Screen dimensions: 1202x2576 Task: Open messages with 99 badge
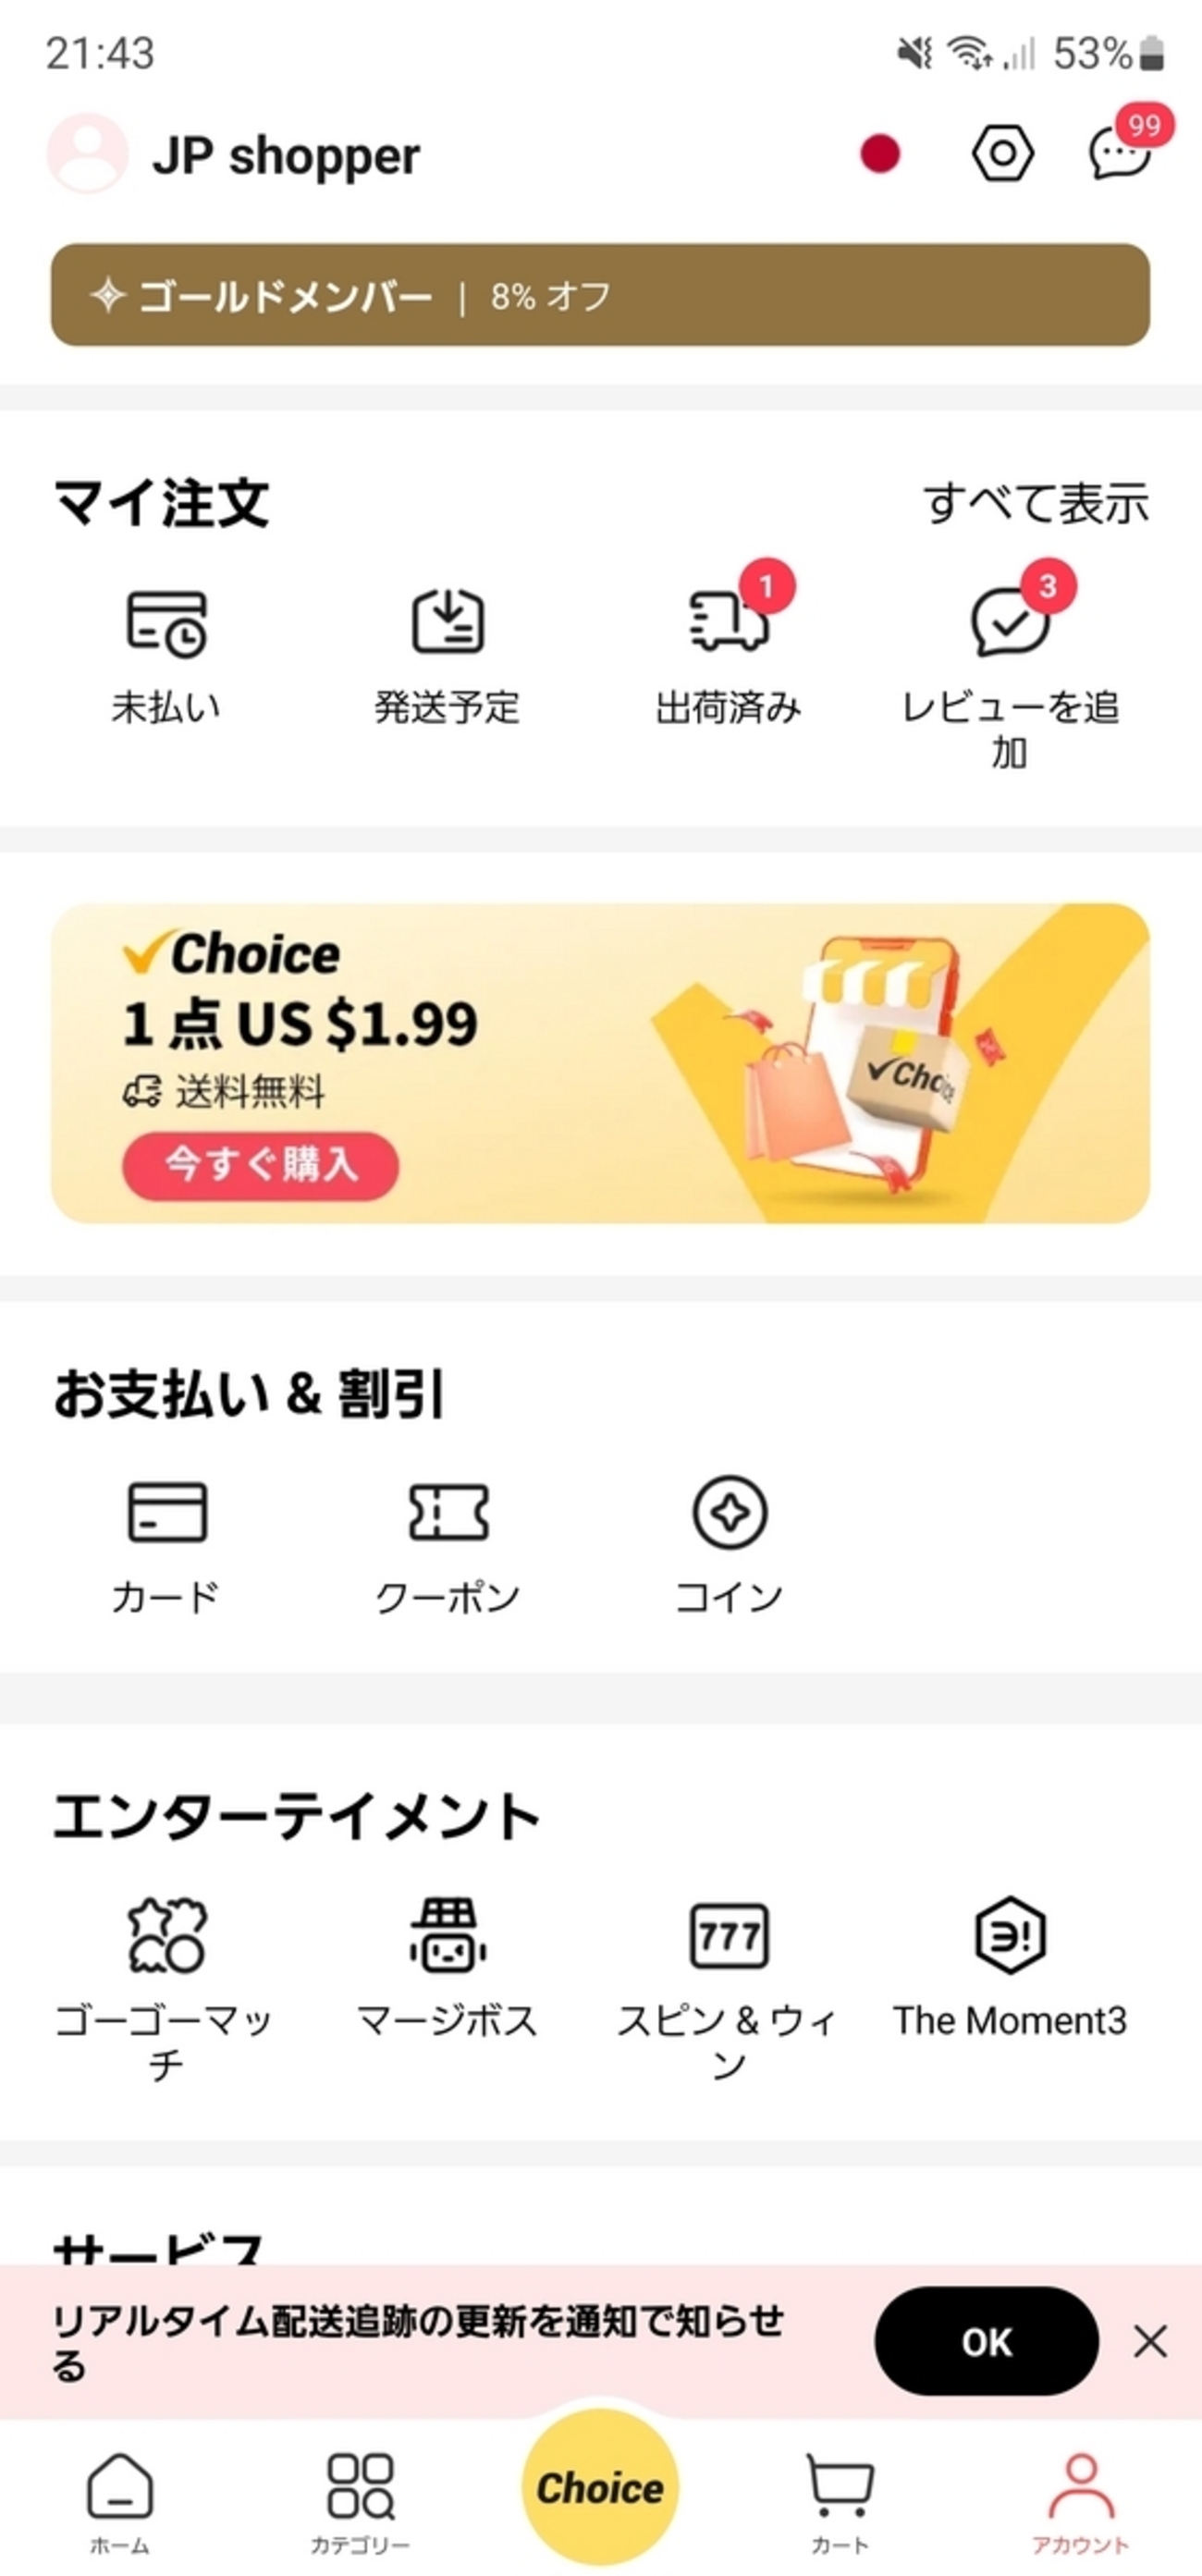1120,153
